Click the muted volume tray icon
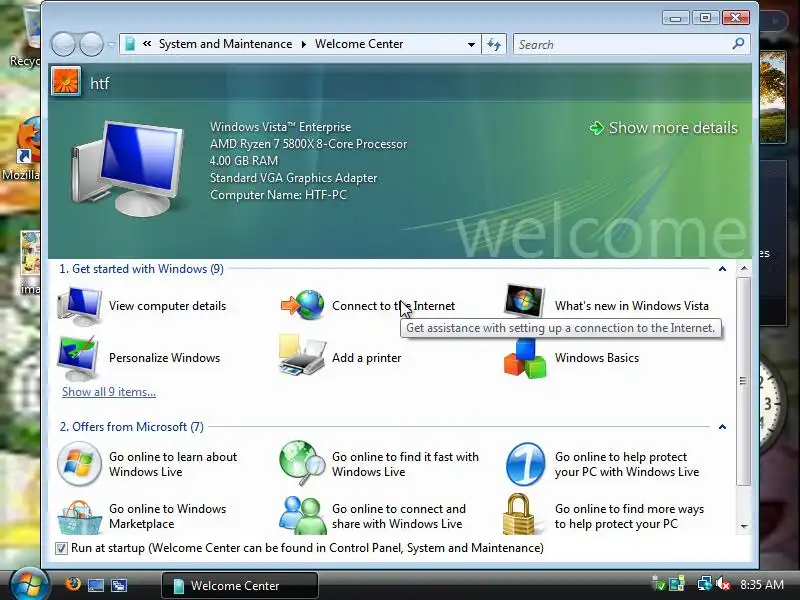This screenshot has height=600, width=800. [722, 584]
